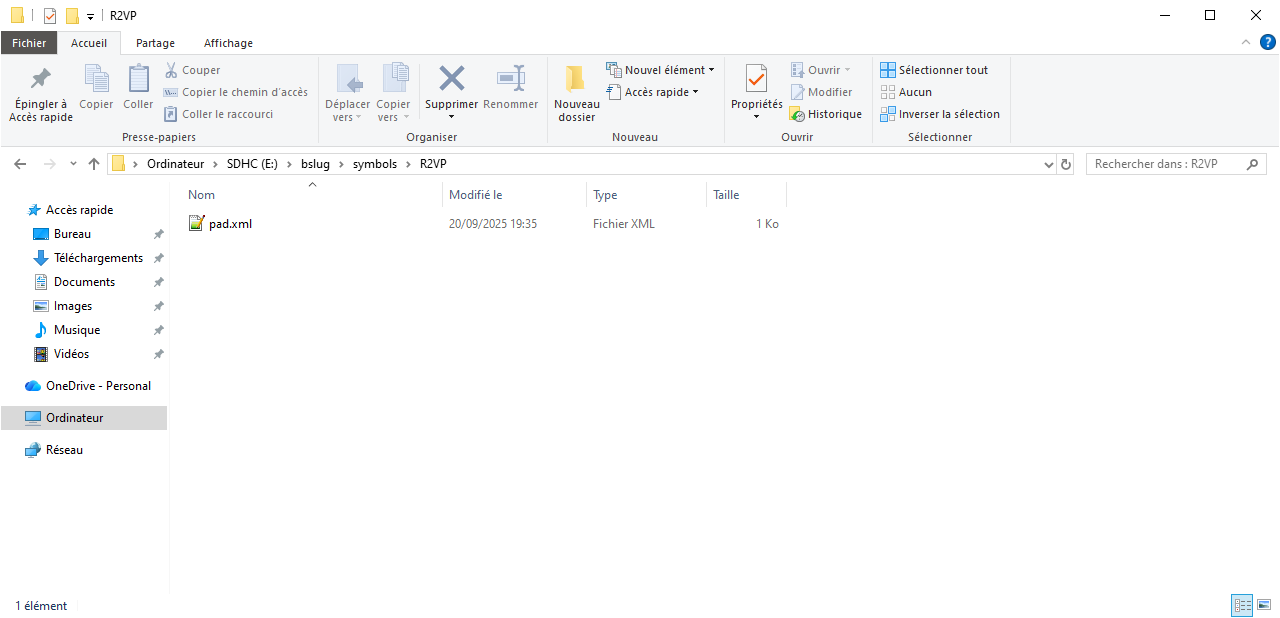Click the Modifier ribbon button
The height and width of the screenshot is (618, 1280).
click(820, 92)
